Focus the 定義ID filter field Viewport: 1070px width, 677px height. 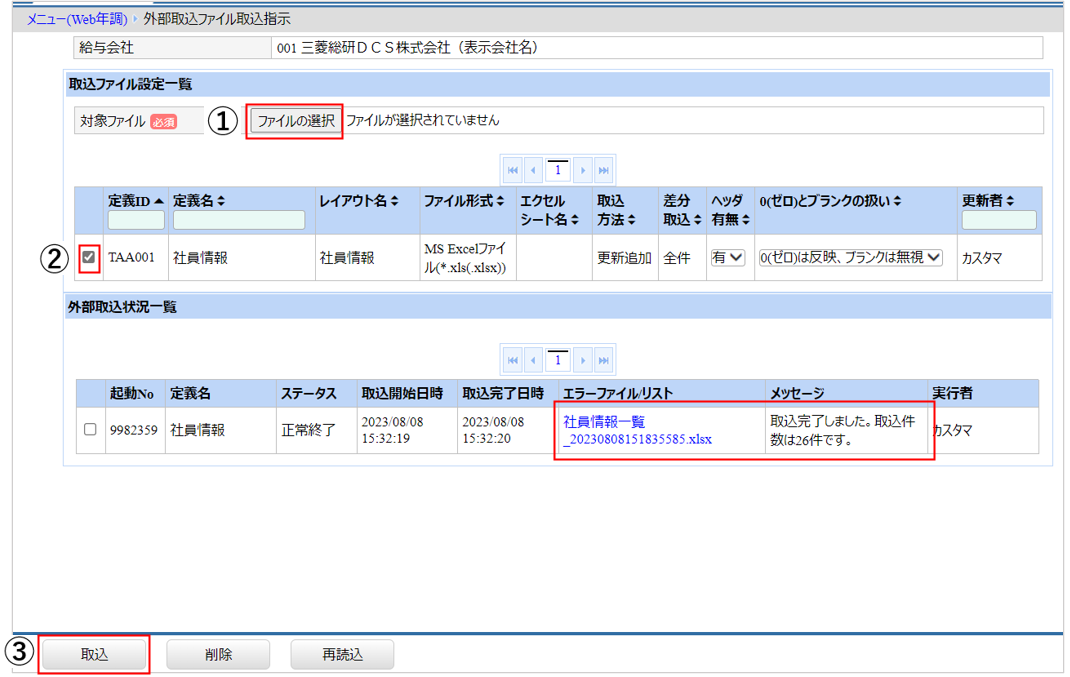[x=136, y=220]
